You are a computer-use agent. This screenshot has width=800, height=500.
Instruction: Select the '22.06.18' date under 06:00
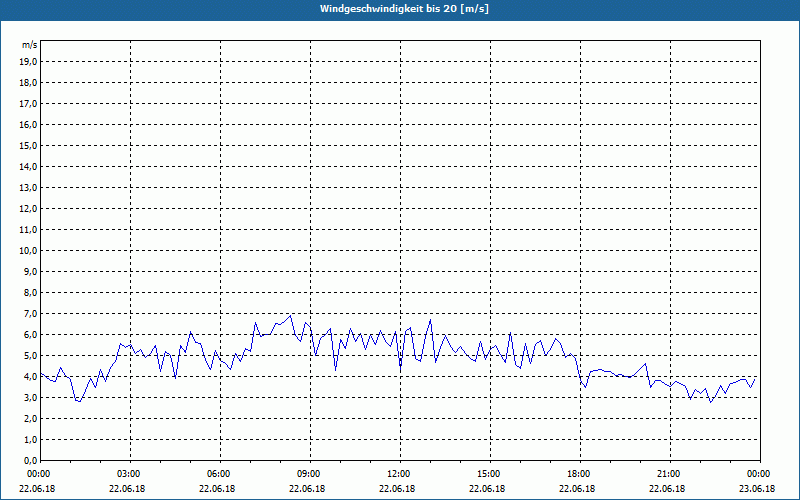217,489
